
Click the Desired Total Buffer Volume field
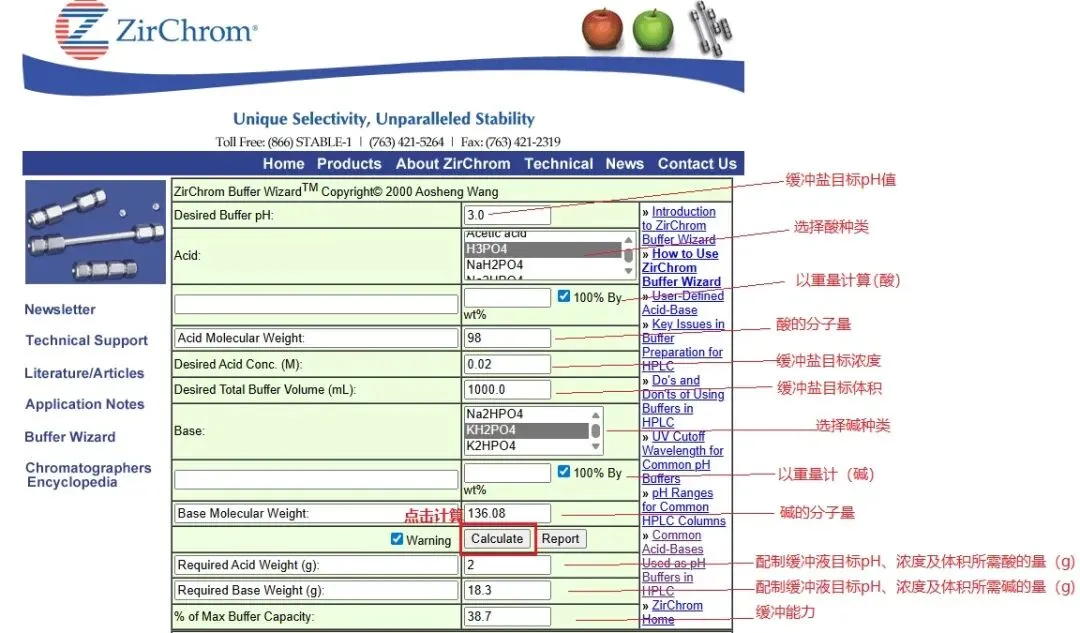click(507, 389)
